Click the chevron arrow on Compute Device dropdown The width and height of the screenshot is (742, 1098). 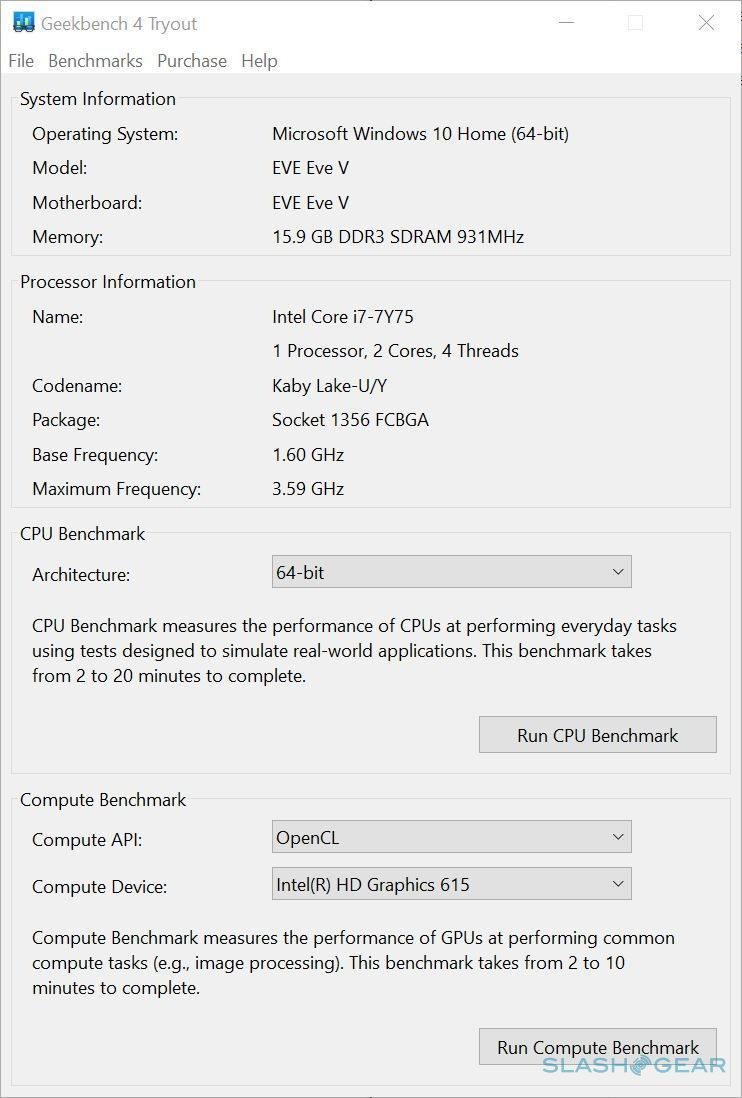617,884
